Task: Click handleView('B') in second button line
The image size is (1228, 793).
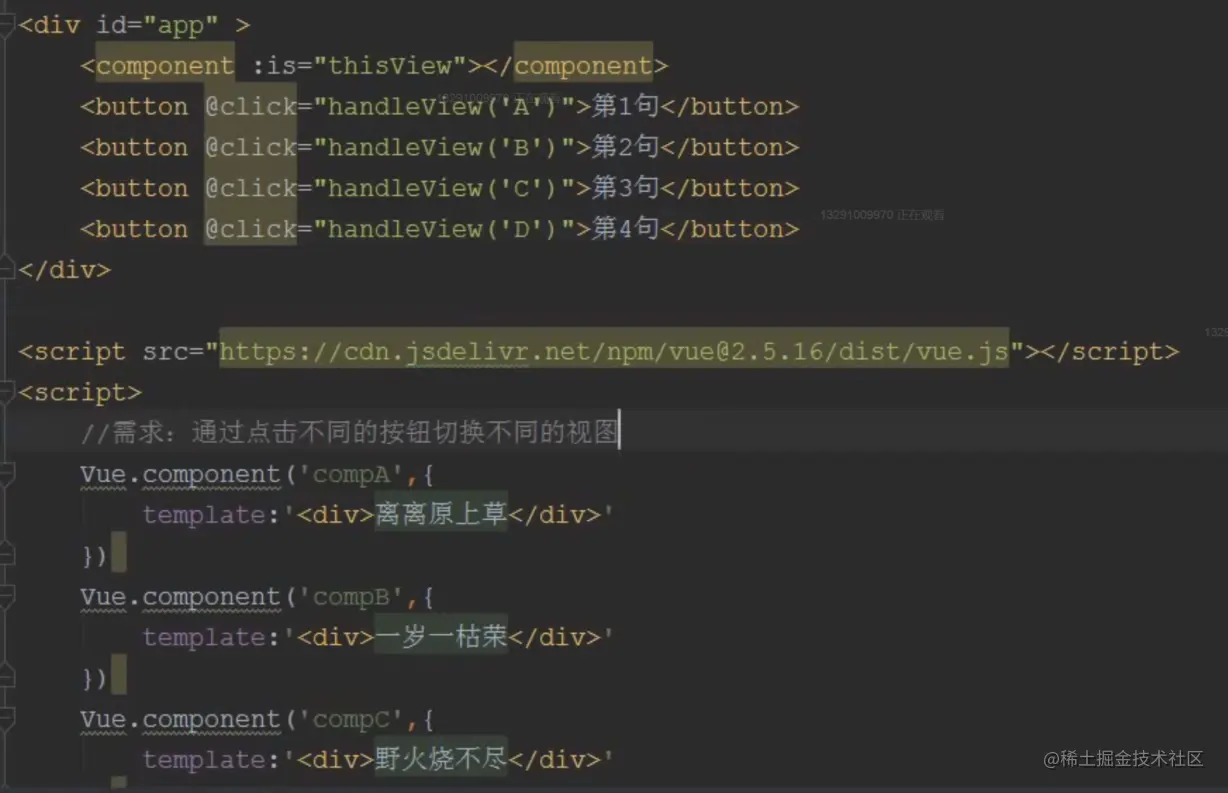Action: click(443, 148)
